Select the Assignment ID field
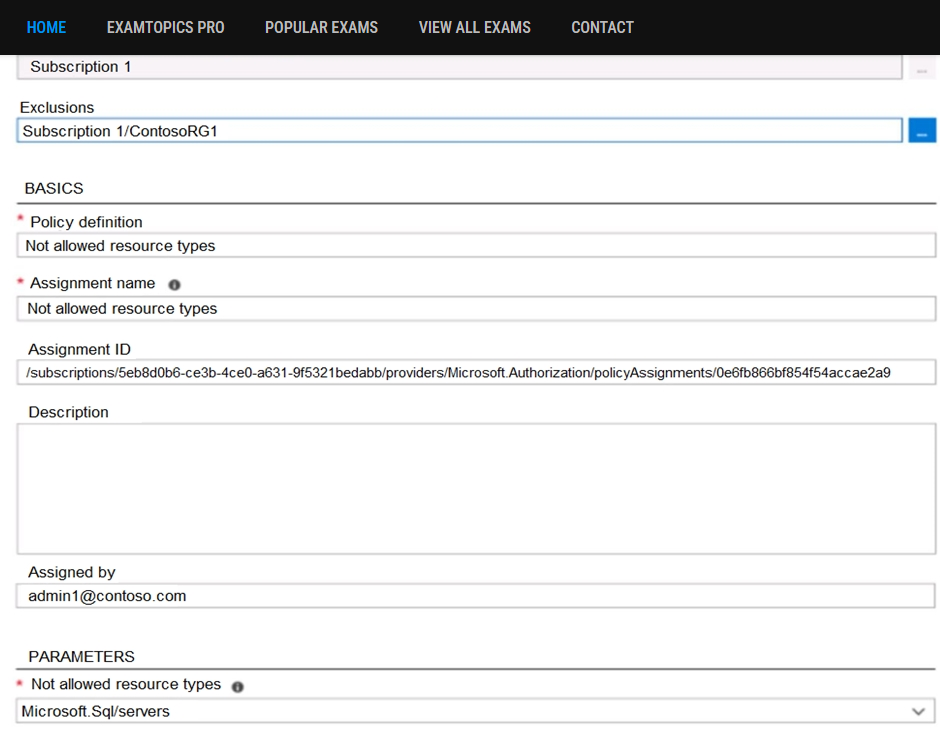This screenshot has height=733, width=940. pyautogui.click(x=476, y=372)
